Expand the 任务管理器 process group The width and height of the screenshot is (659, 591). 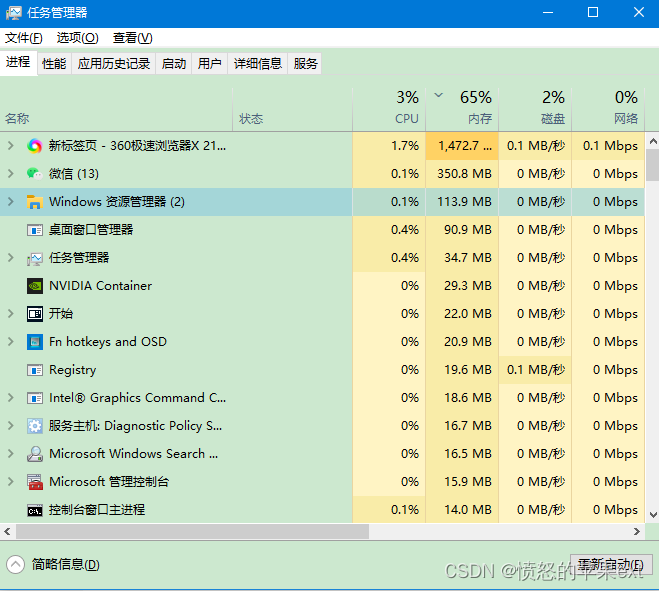[11, 258]
